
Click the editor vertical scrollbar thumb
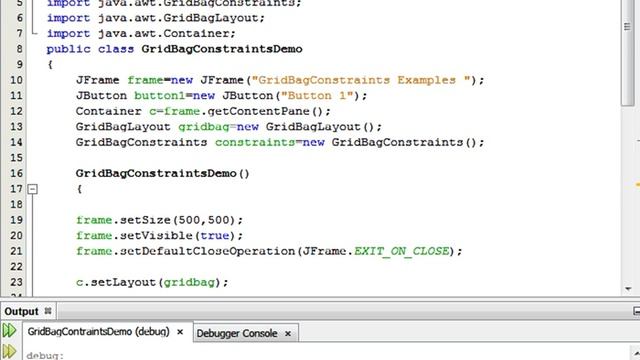click(627, 52)
